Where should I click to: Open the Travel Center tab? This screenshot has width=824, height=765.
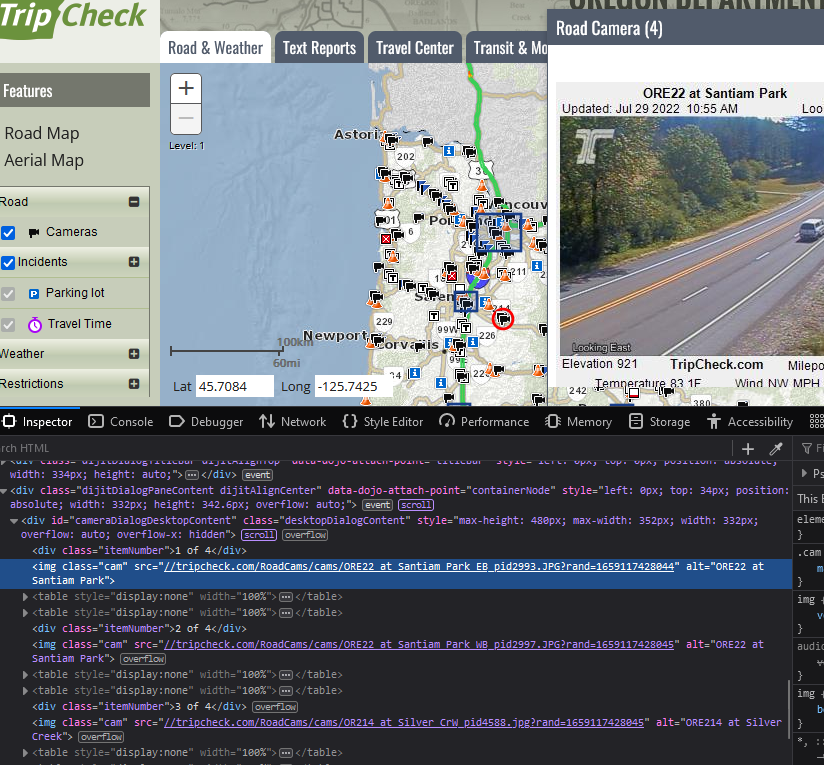tap(415, 48)
